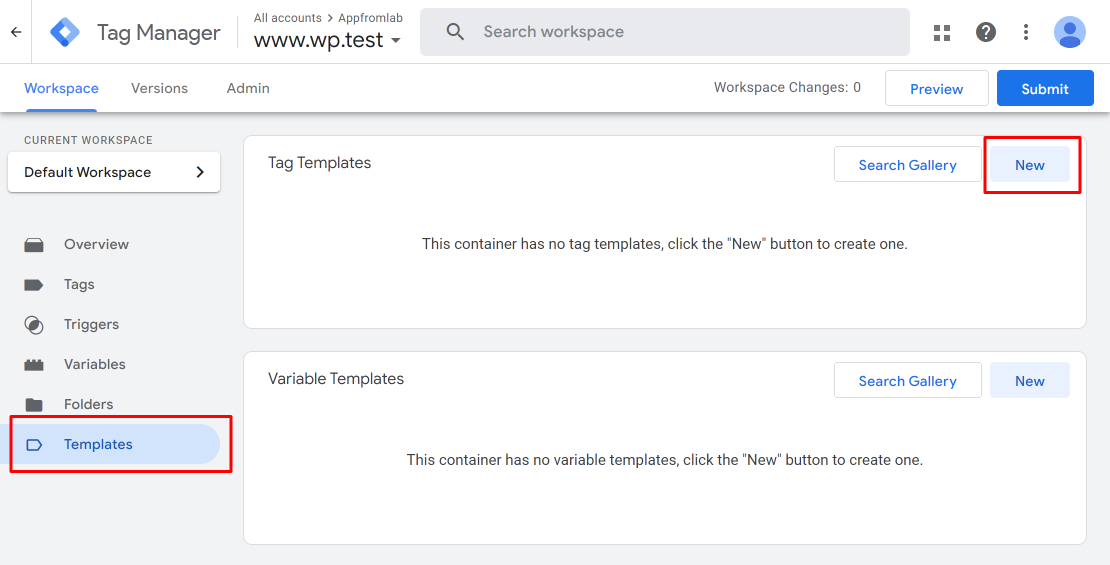The height and width of the screenshot is (565, 1110).
Task: Click the Variables icon in sidebar
Action: (x=34, y=365)
